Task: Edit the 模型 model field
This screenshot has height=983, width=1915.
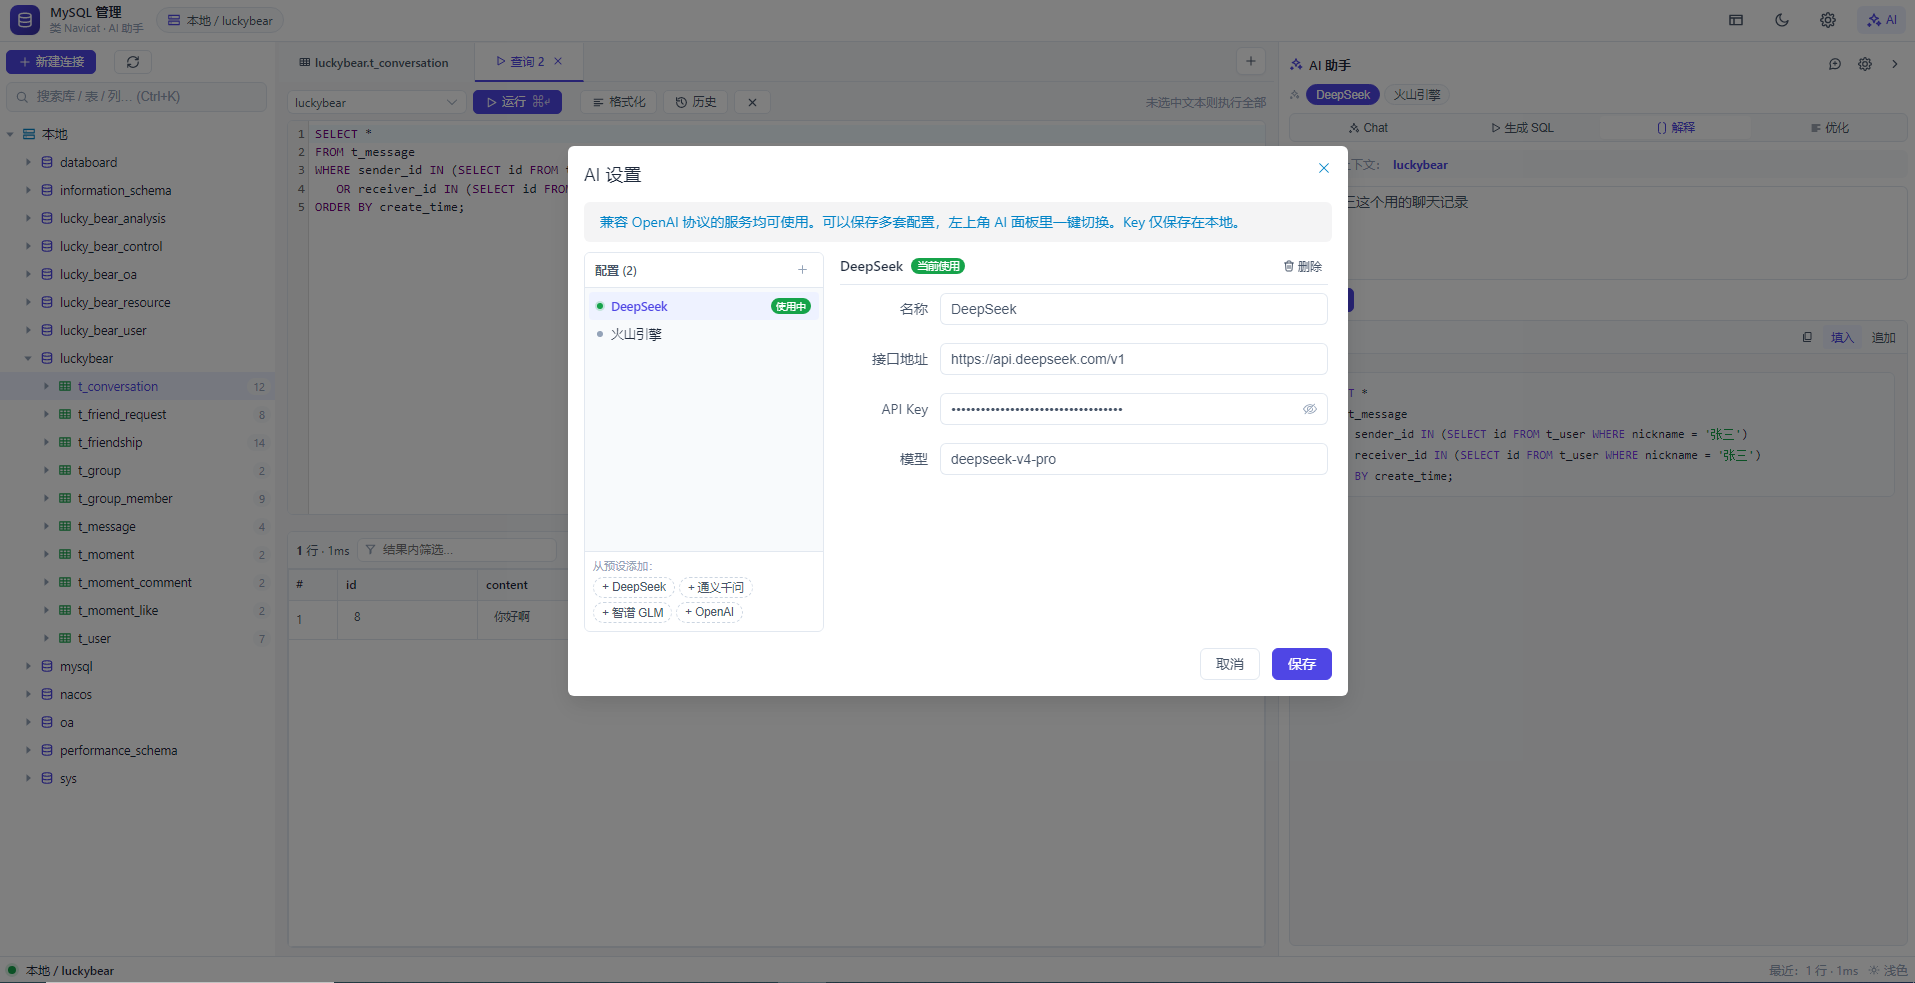Action: point(1133,459)
